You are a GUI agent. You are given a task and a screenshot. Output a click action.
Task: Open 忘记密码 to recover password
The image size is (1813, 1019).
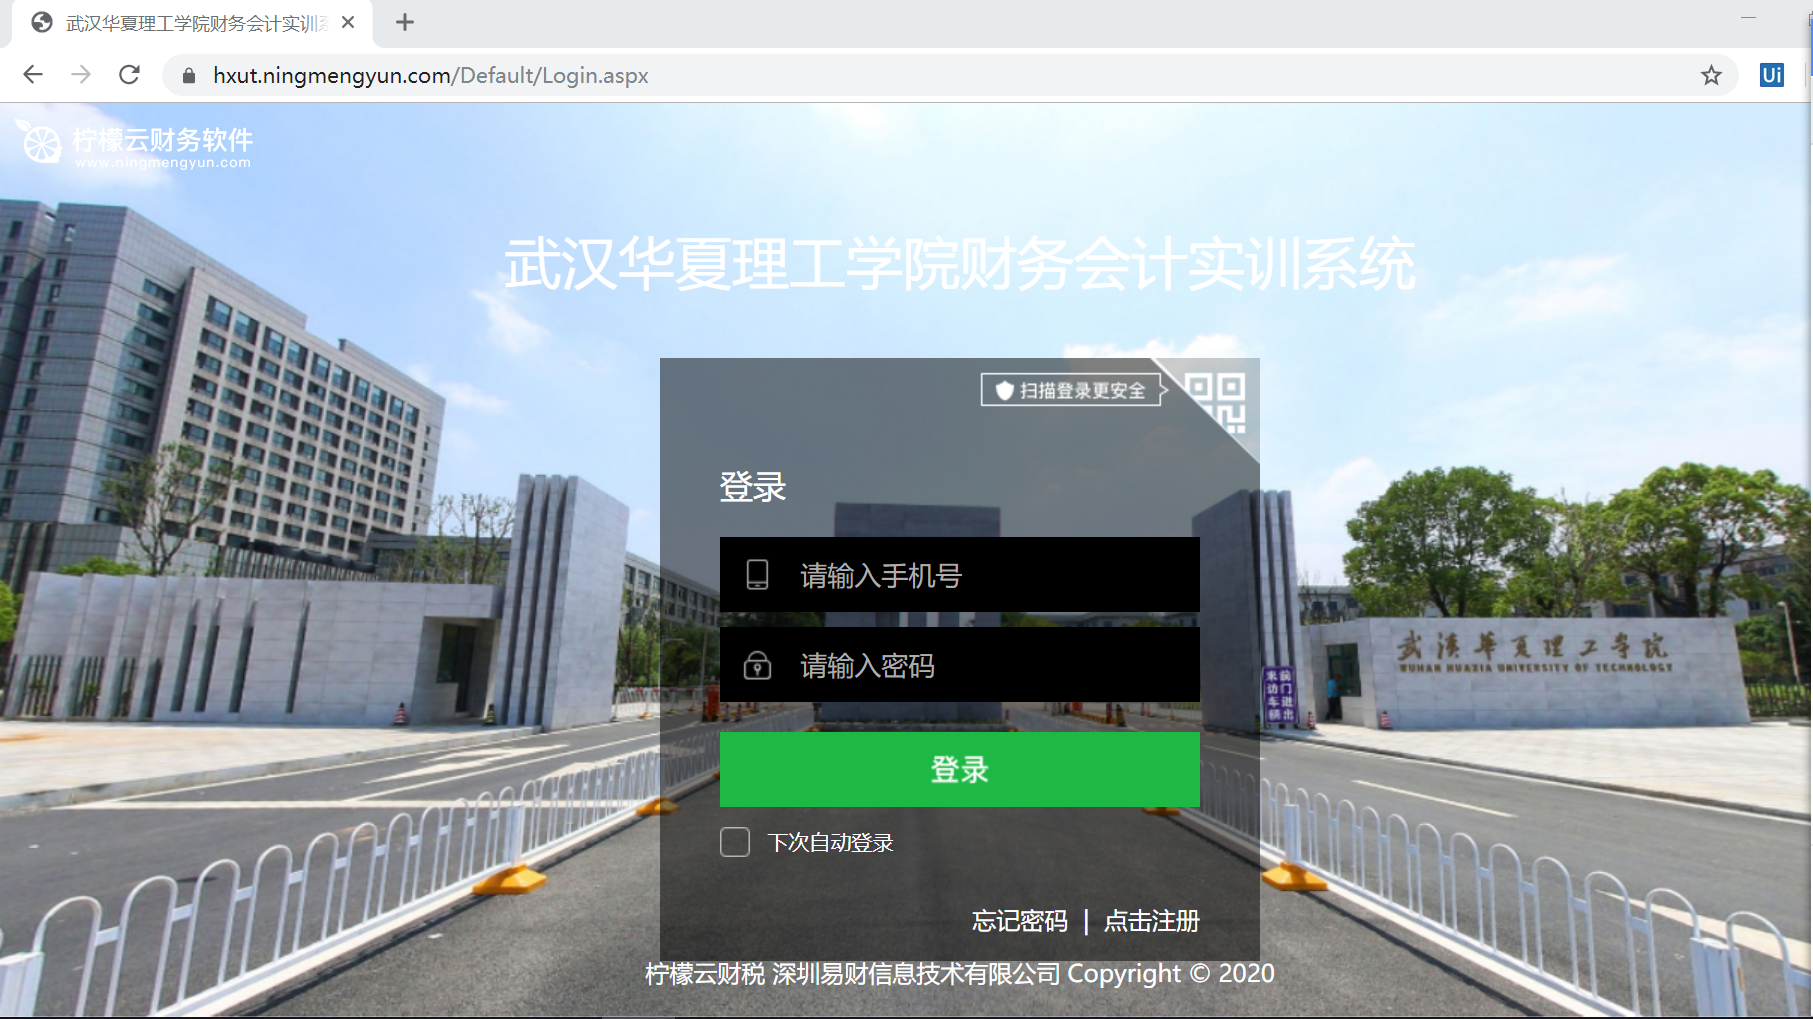(1018, 921)
